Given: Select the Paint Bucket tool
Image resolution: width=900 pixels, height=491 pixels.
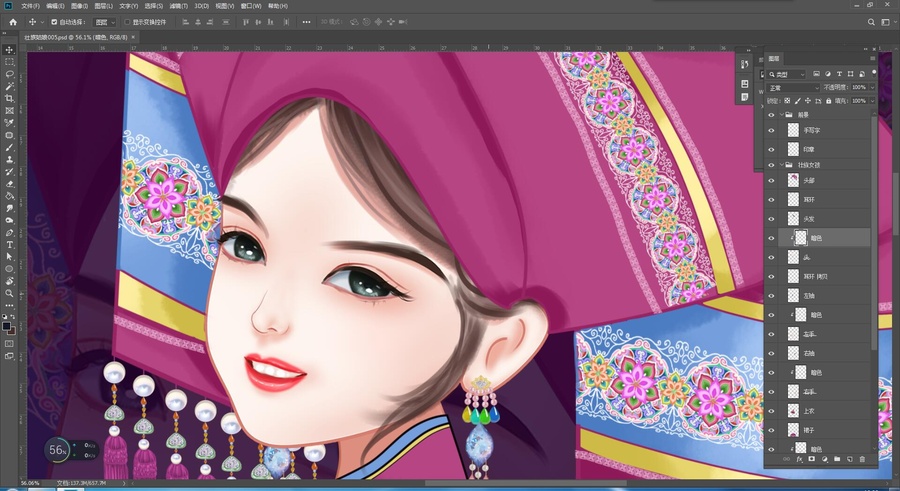Looking at the screenshot, I should point(9,196).
